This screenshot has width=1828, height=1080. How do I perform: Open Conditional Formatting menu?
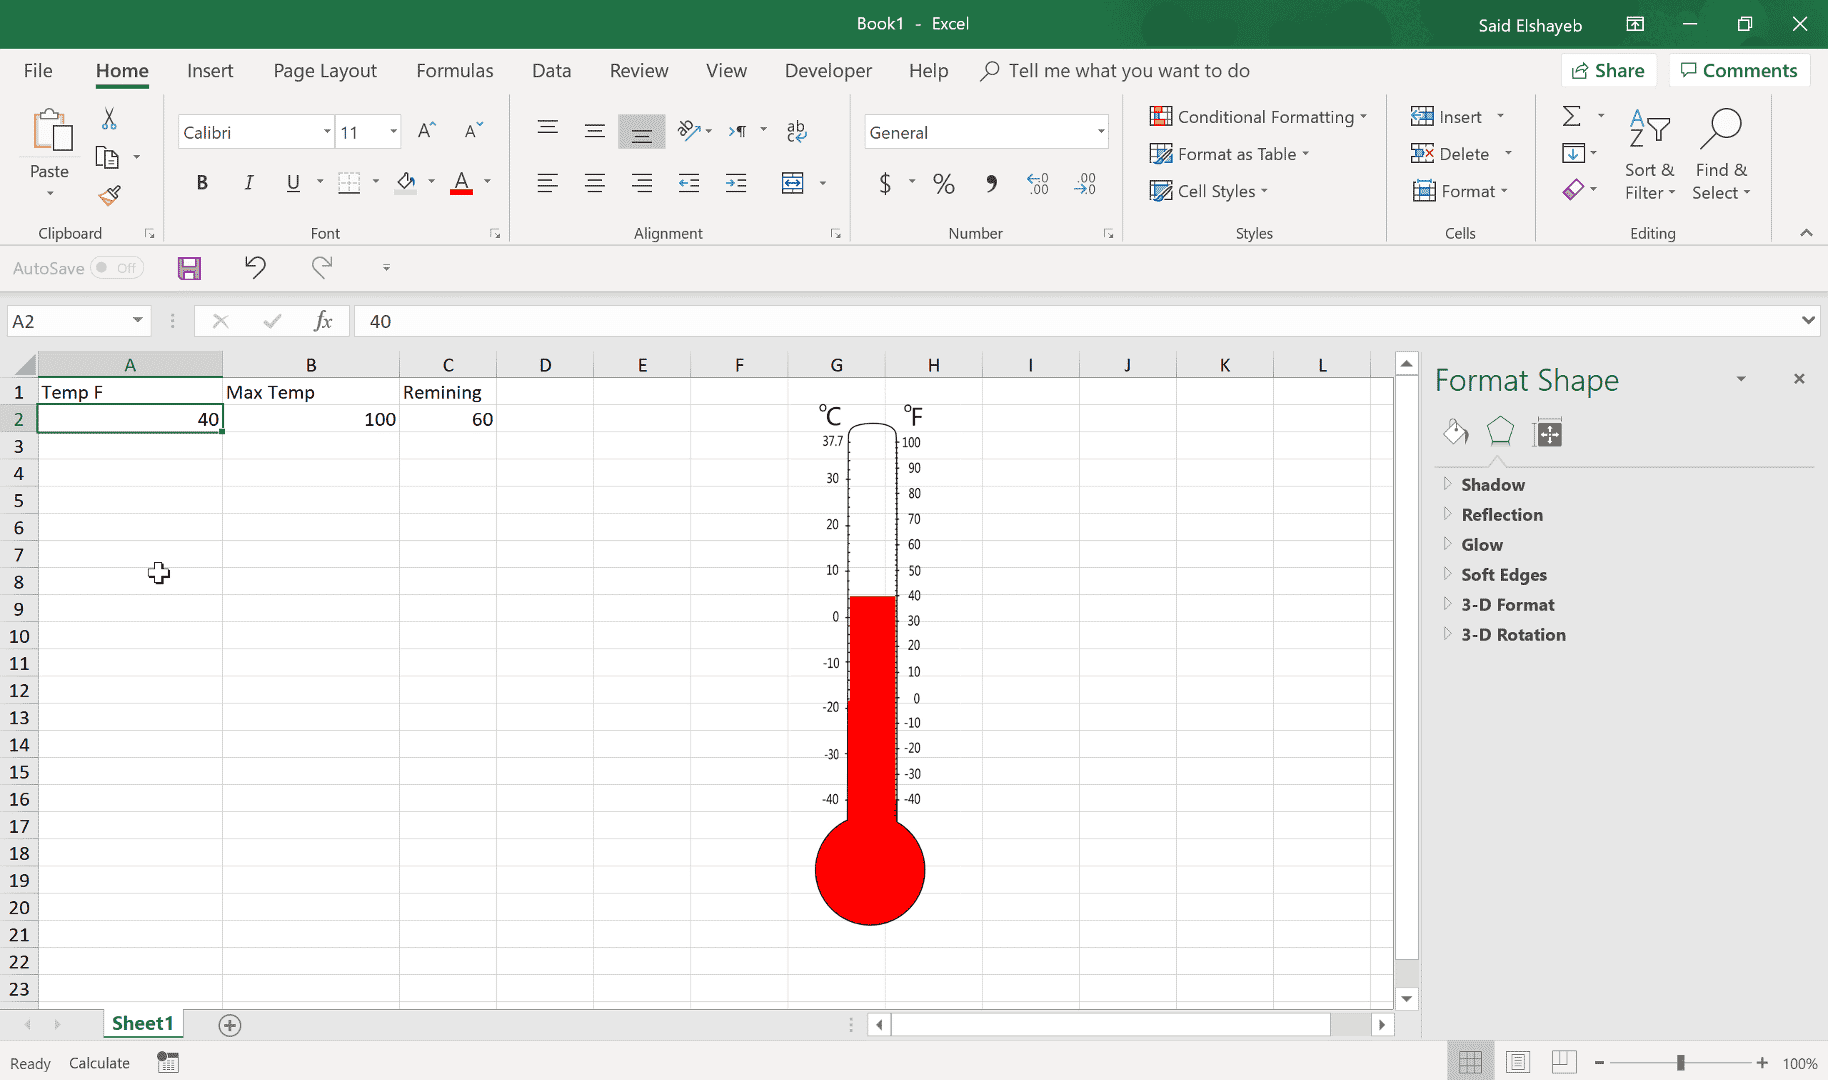tap(1258, 117)
